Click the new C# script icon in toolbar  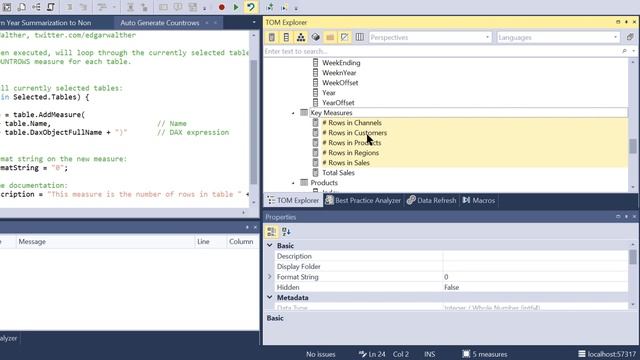tap(51, 7)
